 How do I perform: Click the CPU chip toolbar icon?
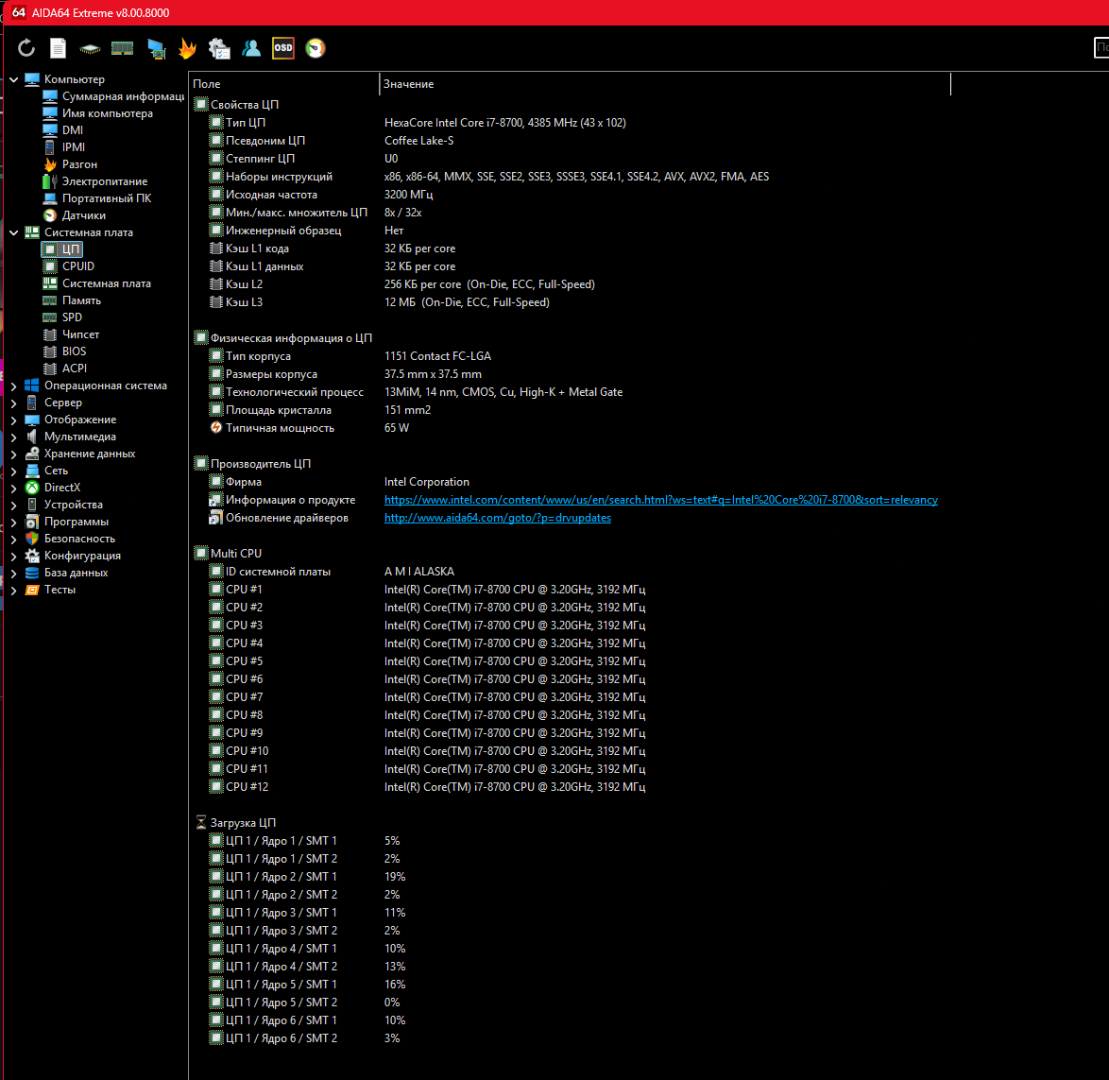pos(91,48)
